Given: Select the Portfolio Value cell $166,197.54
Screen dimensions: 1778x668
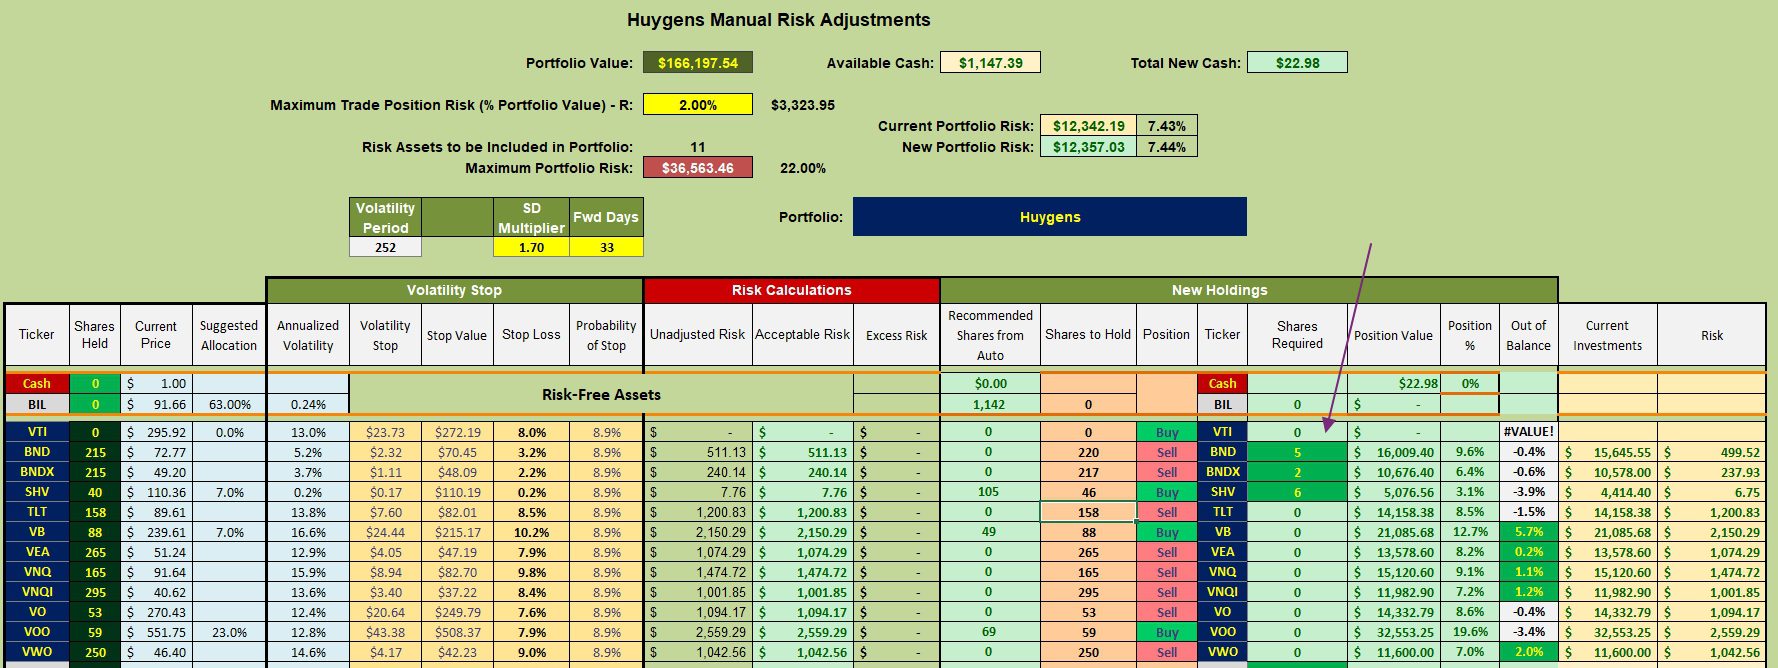Looking at the screenshot, I should coord(698,63).
